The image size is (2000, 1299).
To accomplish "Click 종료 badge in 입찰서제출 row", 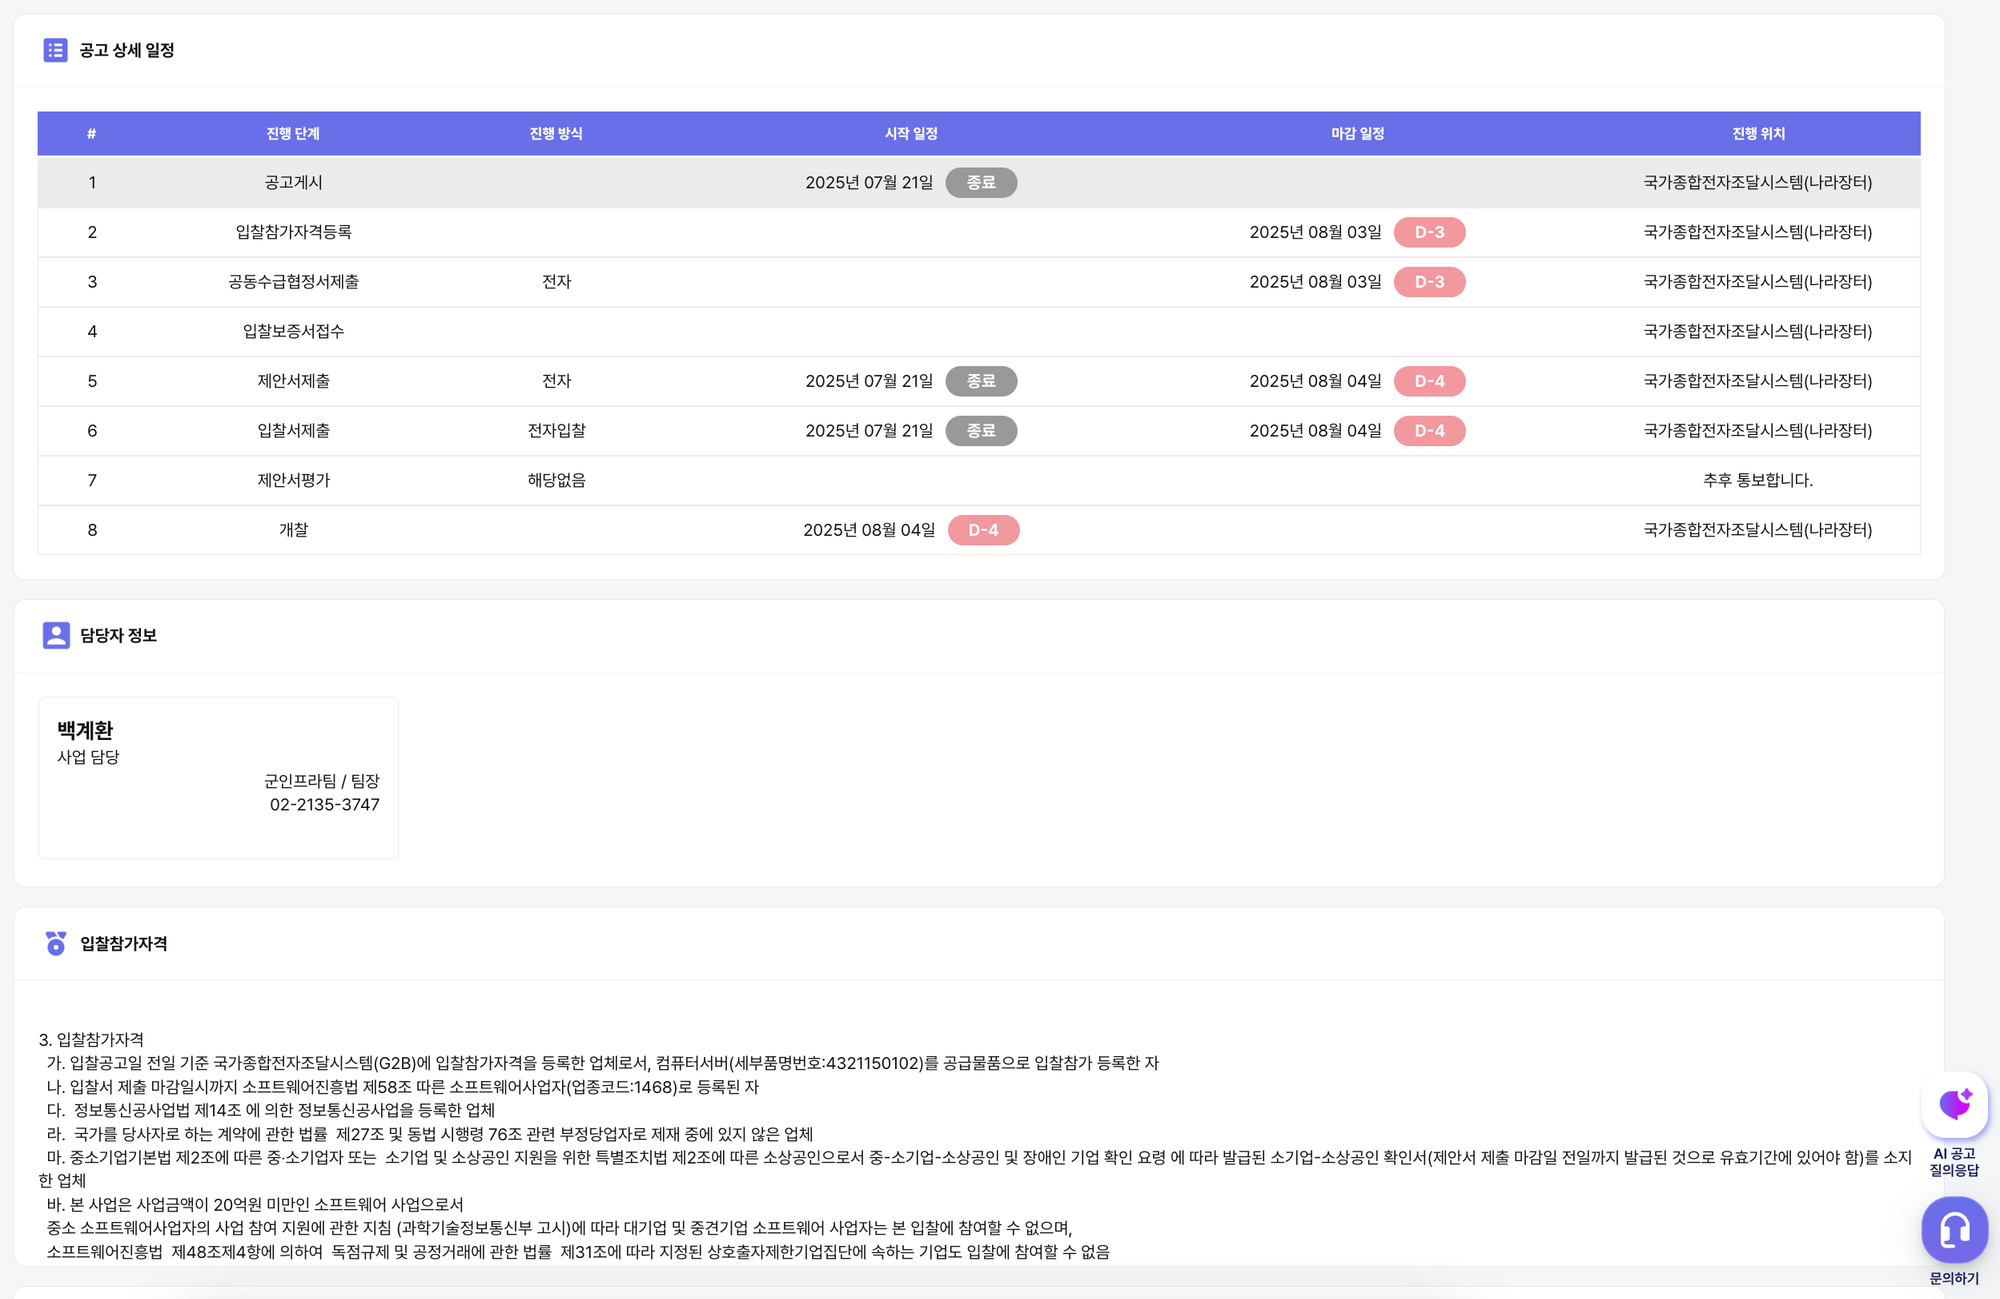I will 980,431.
